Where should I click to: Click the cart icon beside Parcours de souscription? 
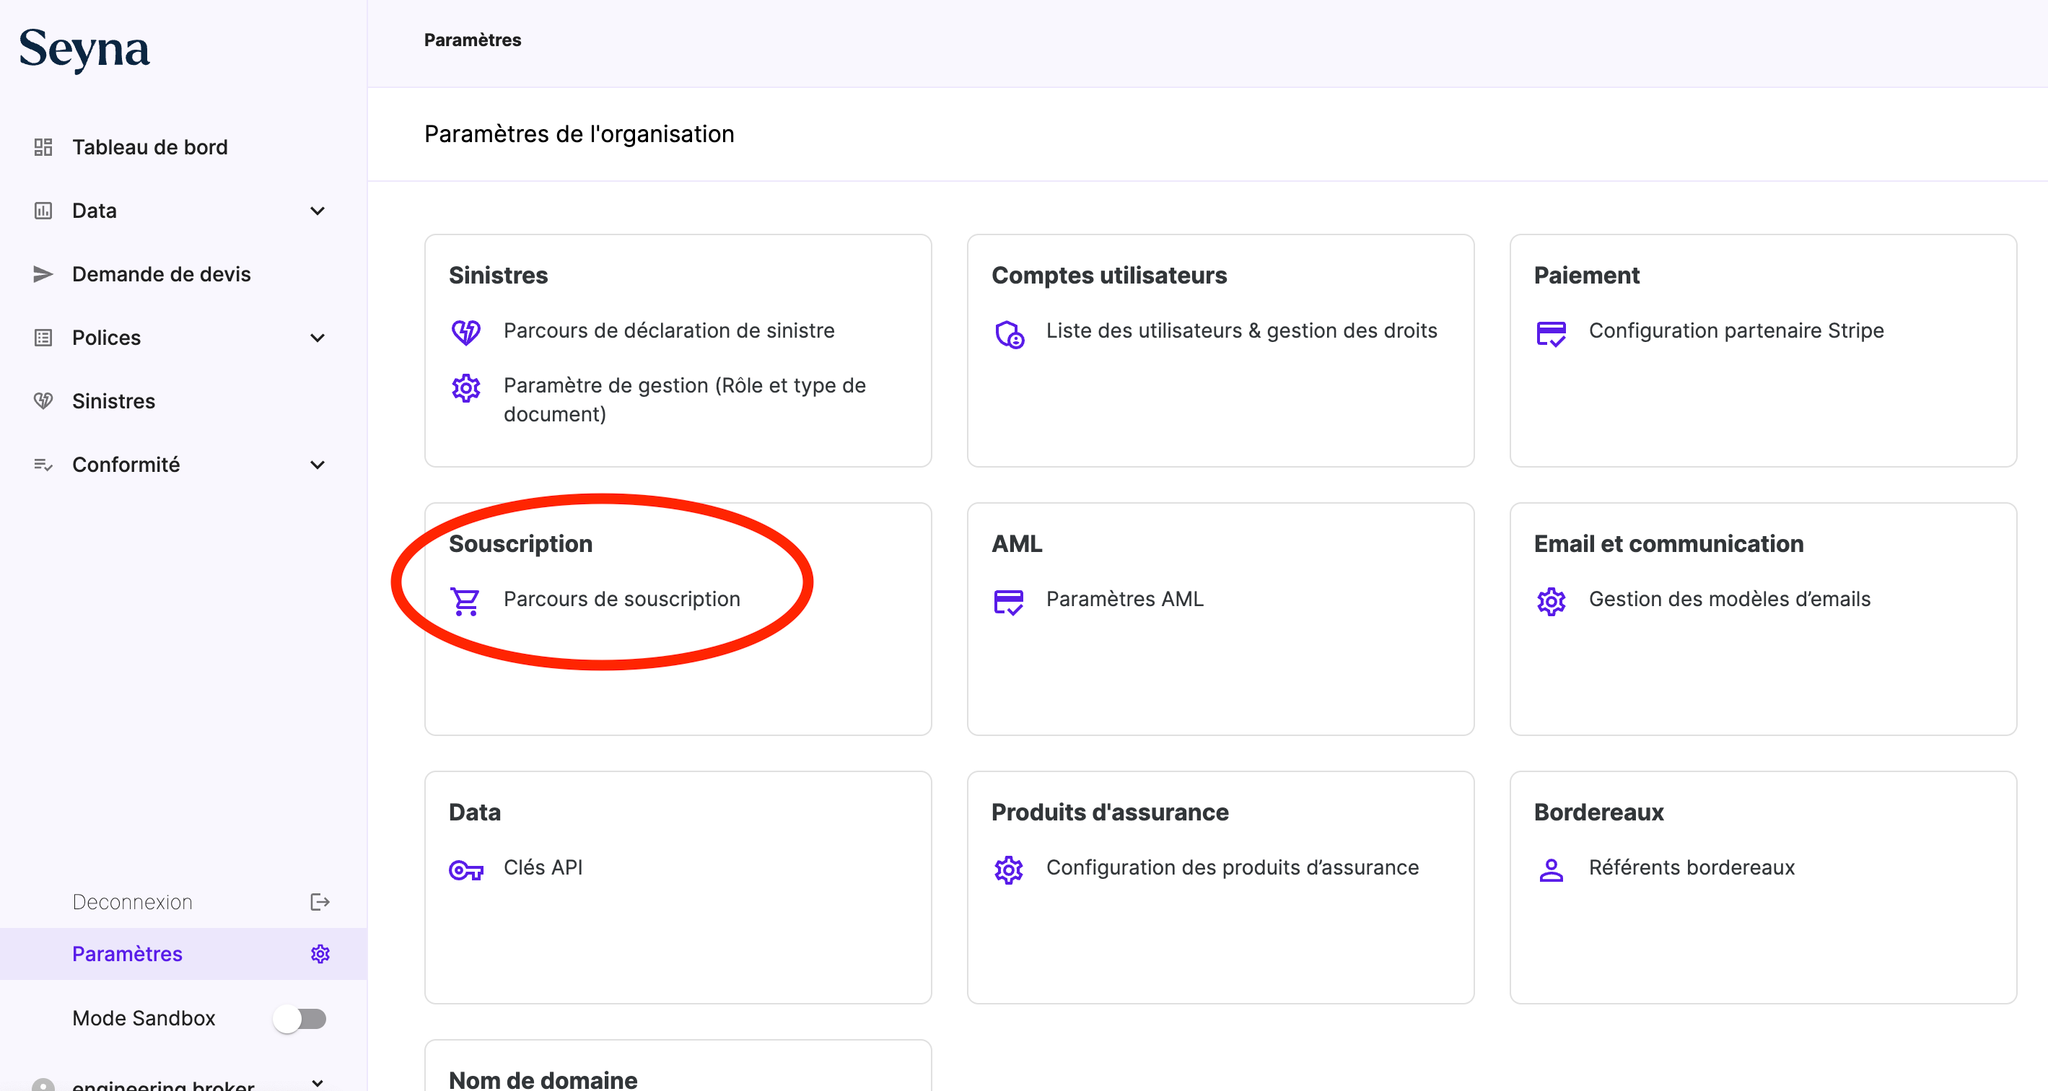click(465, 601)
